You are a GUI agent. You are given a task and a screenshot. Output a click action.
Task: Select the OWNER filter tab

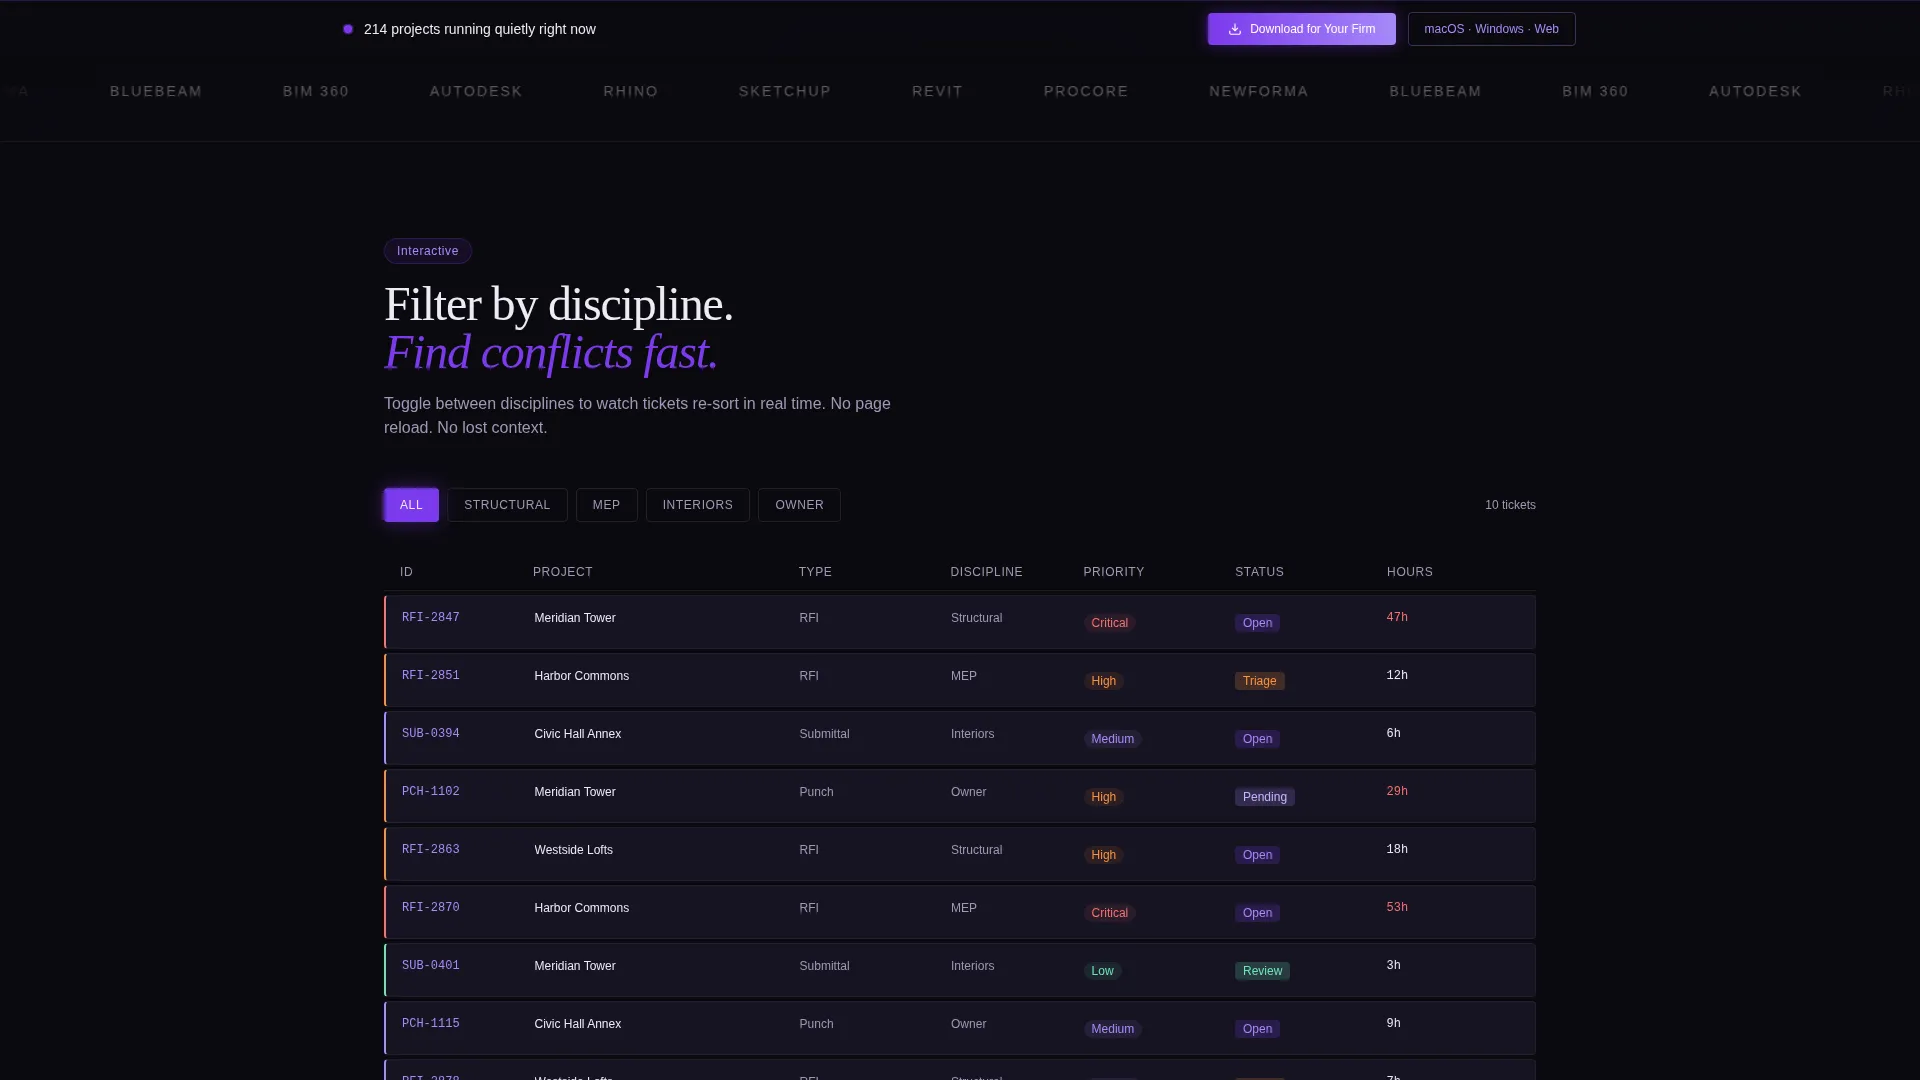tap(799, 505)
